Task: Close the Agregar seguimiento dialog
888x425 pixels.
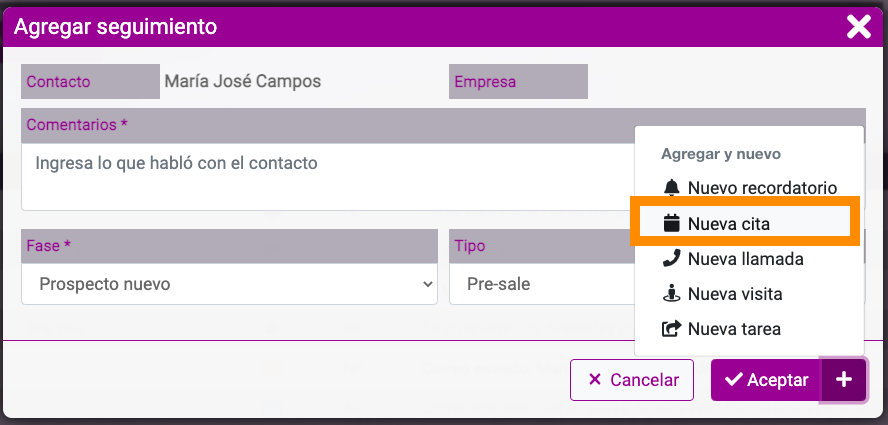Action: coord(859,27)
